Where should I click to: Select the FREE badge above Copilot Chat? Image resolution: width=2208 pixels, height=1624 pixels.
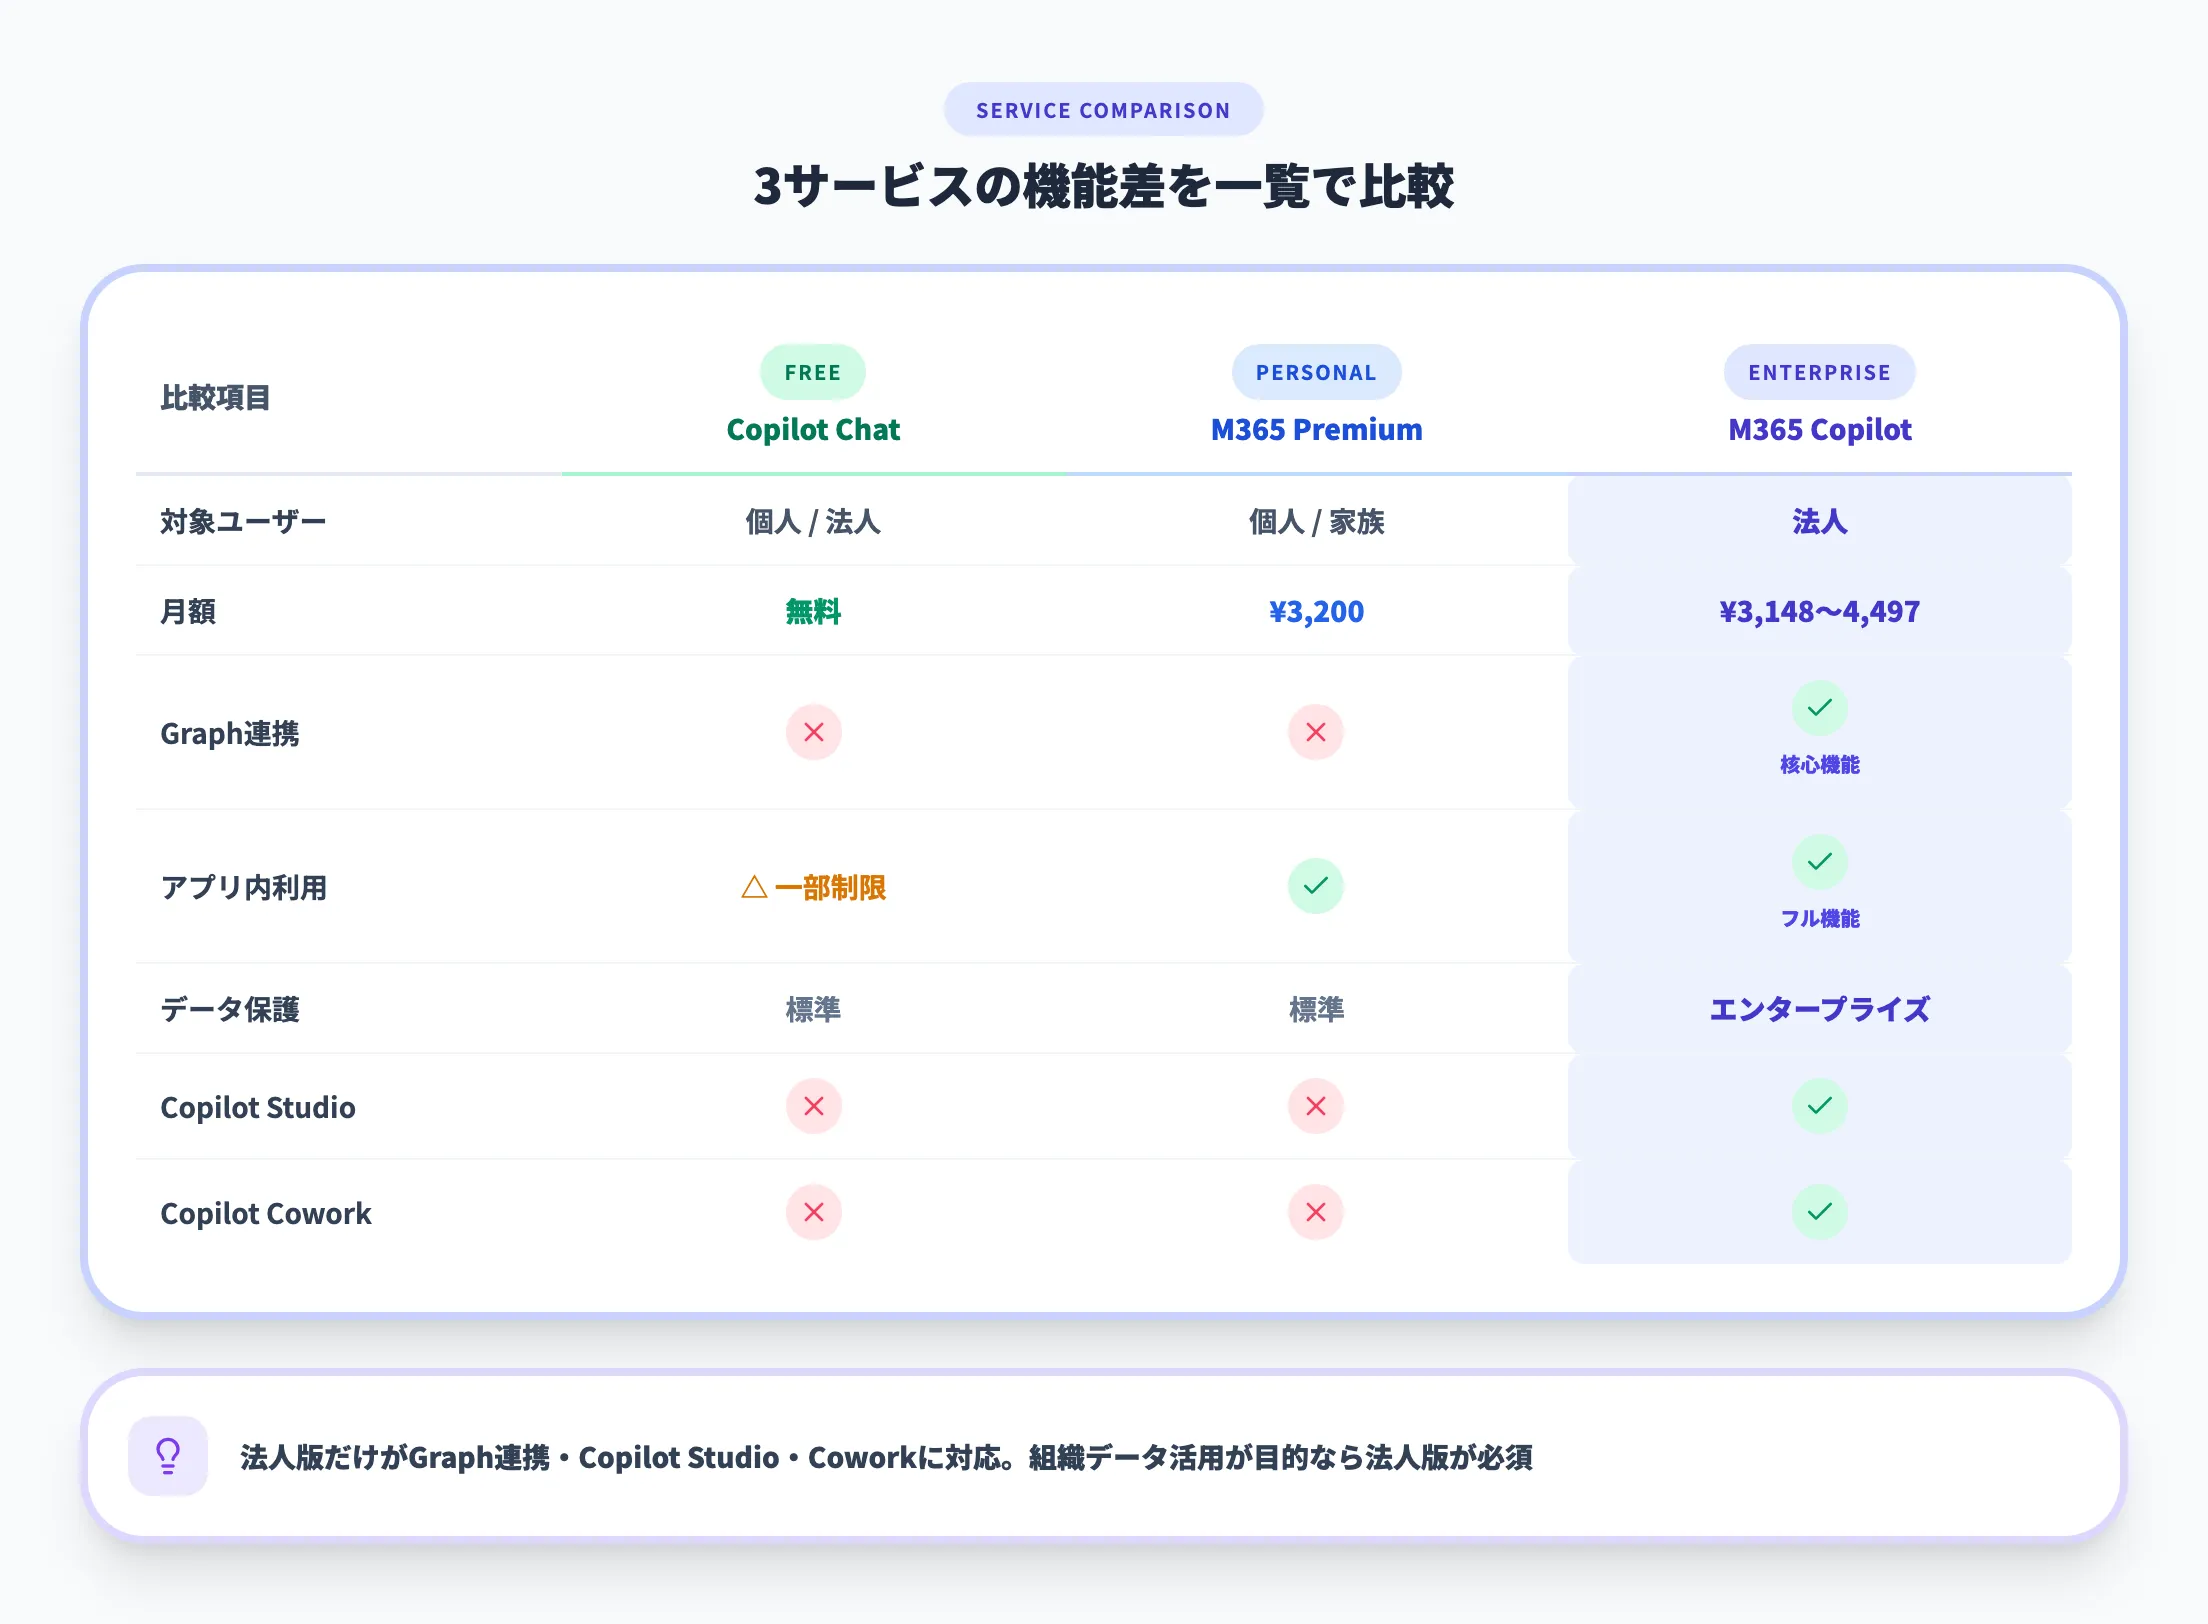coord(813,372)
